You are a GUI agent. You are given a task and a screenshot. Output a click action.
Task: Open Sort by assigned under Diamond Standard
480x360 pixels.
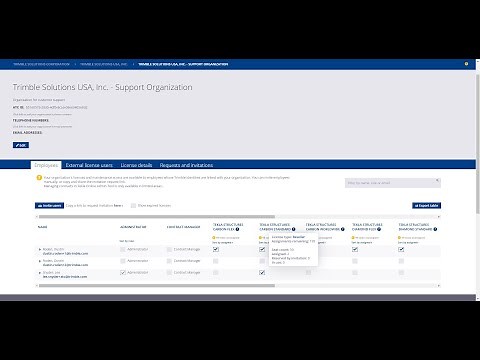[408, 243]
